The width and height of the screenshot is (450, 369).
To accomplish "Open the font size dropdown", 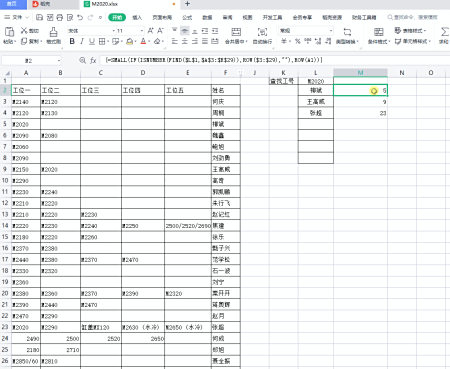I will 142,31.
